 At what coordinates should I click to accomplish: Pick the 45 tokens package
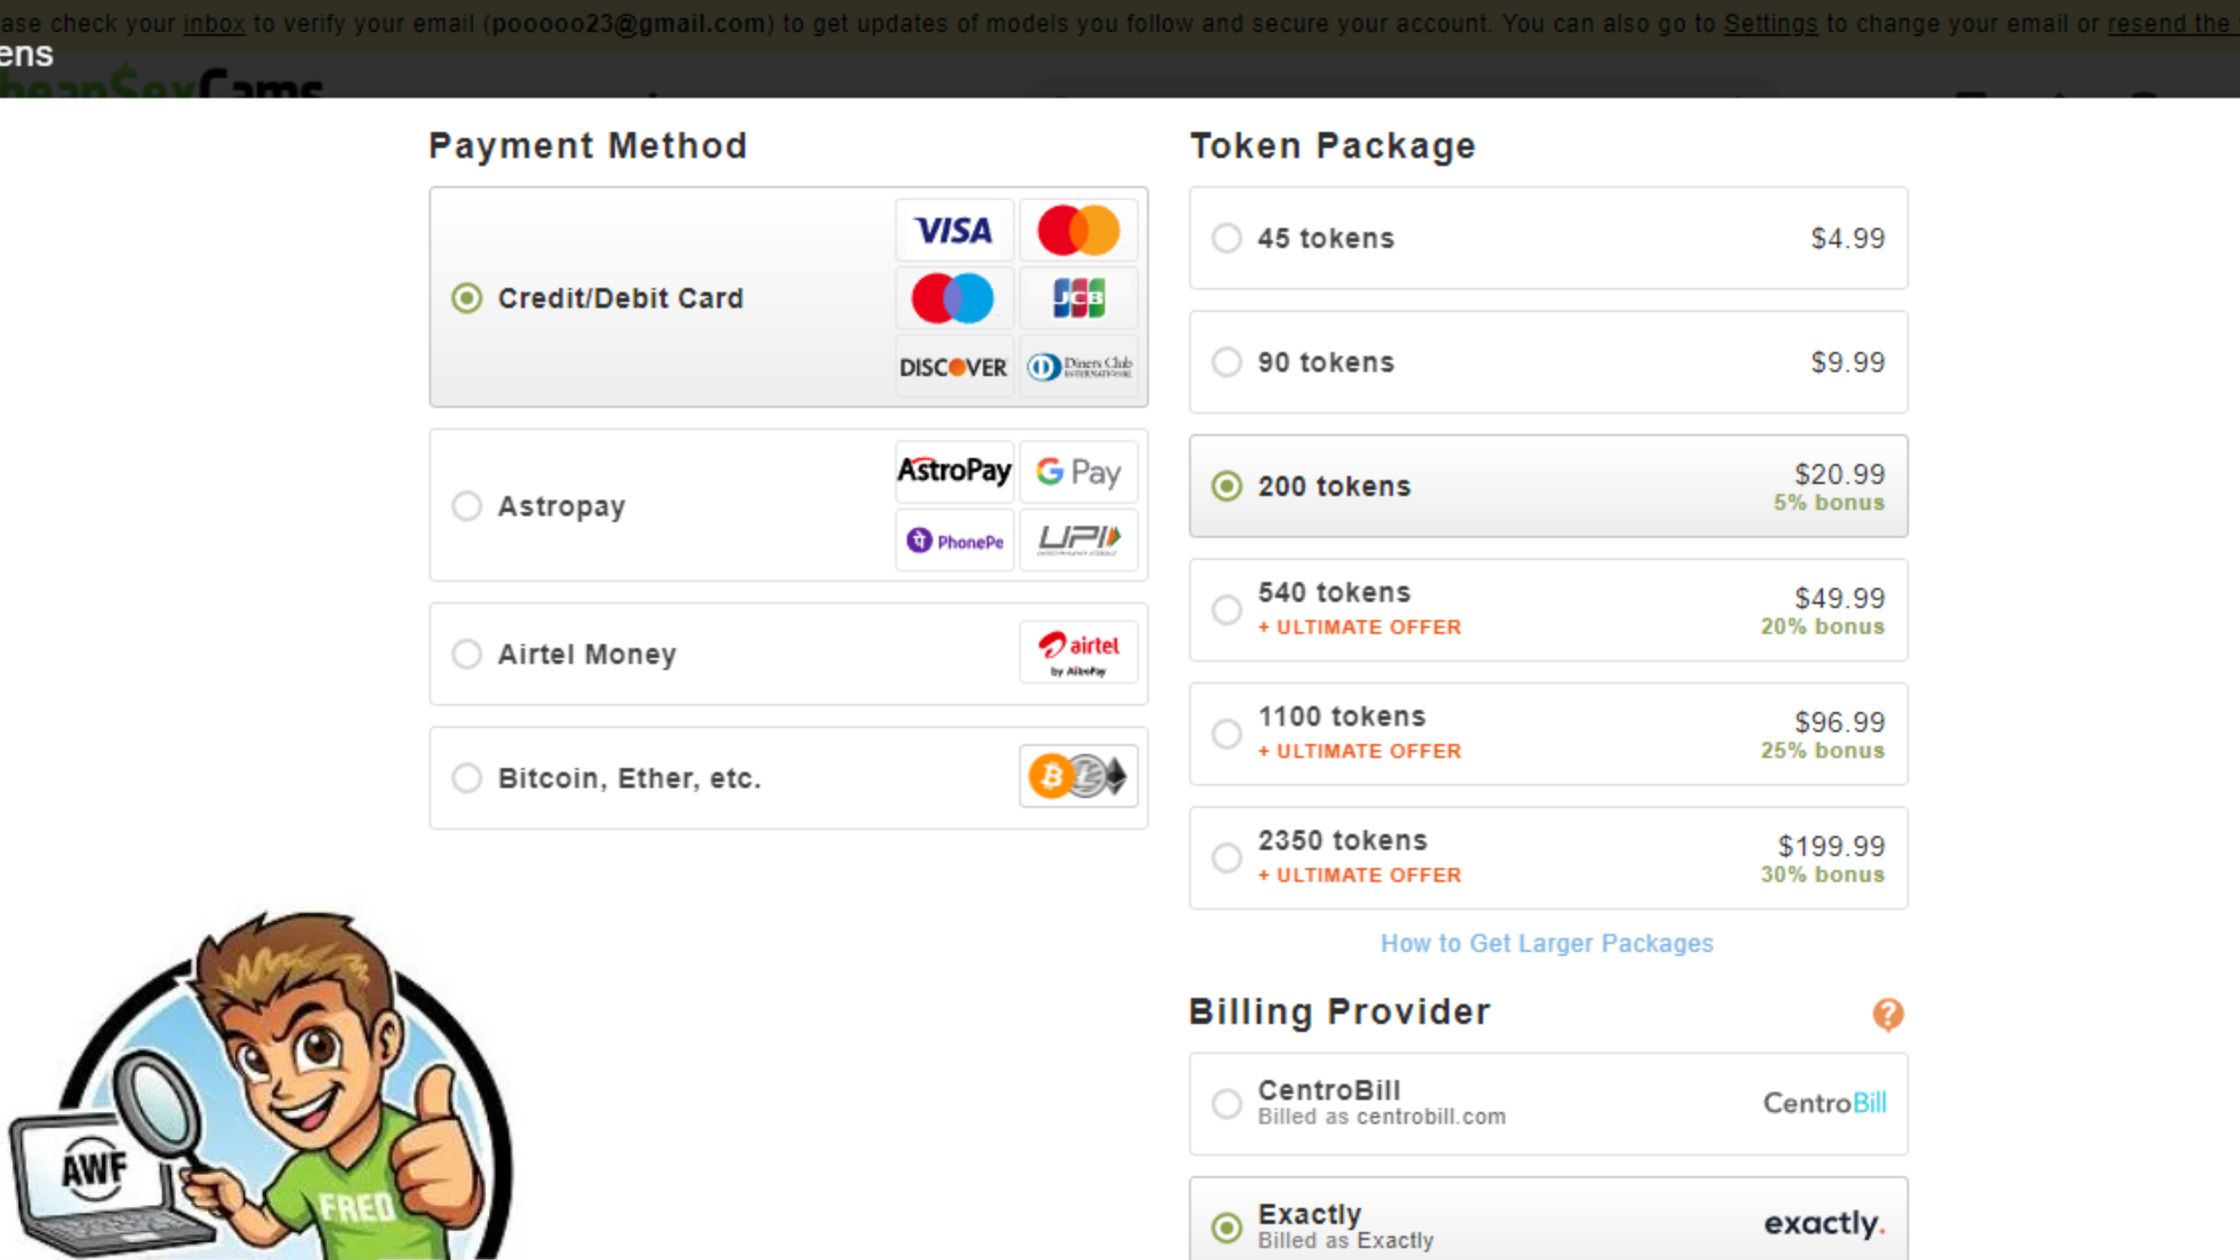[1227, 238]
